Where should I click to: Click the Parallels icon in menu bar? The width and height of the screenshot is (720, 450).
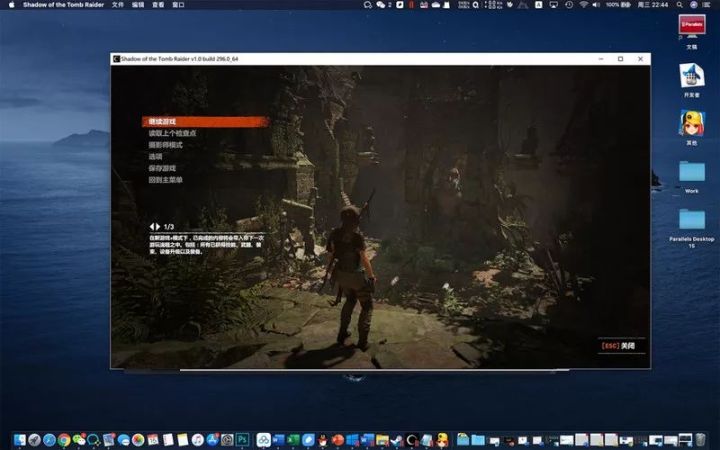[x=412, y=5]
